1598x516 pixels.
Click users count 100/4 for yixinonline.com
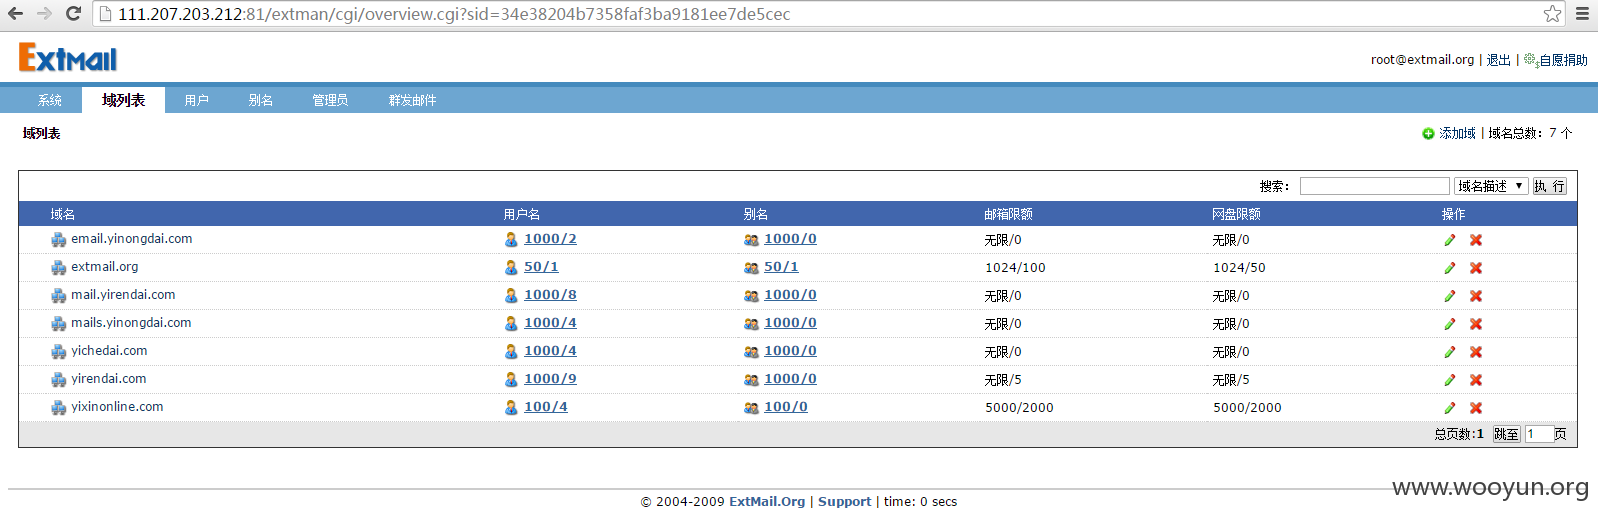click(546, 407)
